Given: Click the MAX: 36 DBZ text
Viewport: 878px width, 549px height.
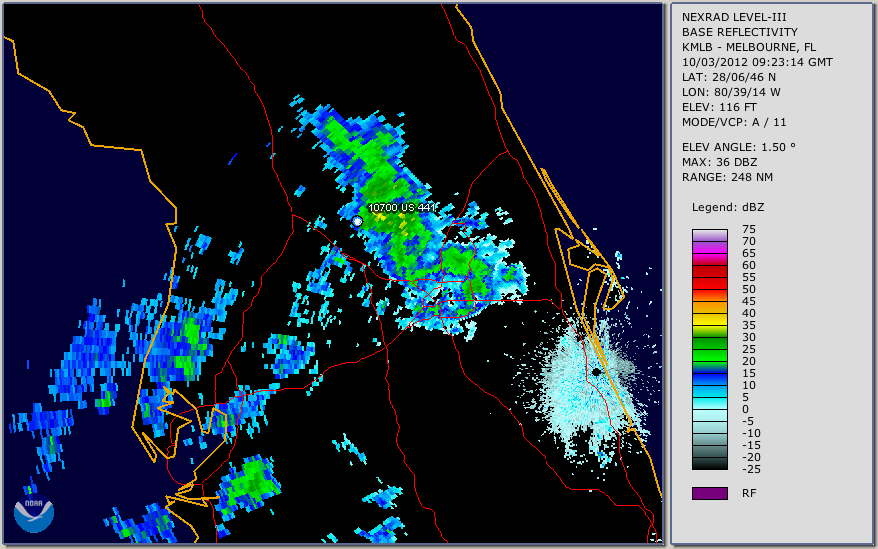Looking at the screenshot, I should click(x=719, y=162).
